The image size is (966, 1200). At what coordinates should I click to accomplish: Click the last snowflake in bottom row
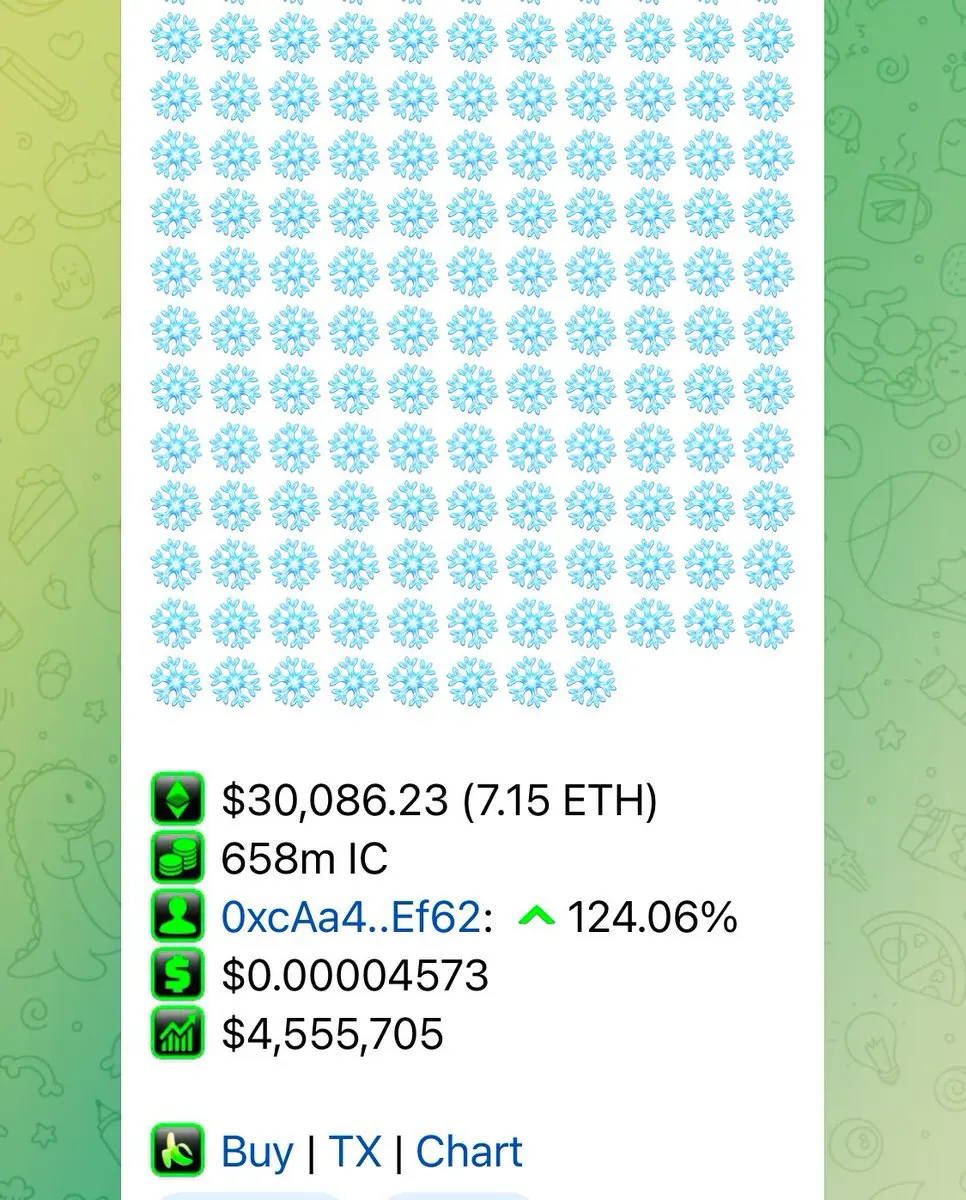[x=590, y=682]
